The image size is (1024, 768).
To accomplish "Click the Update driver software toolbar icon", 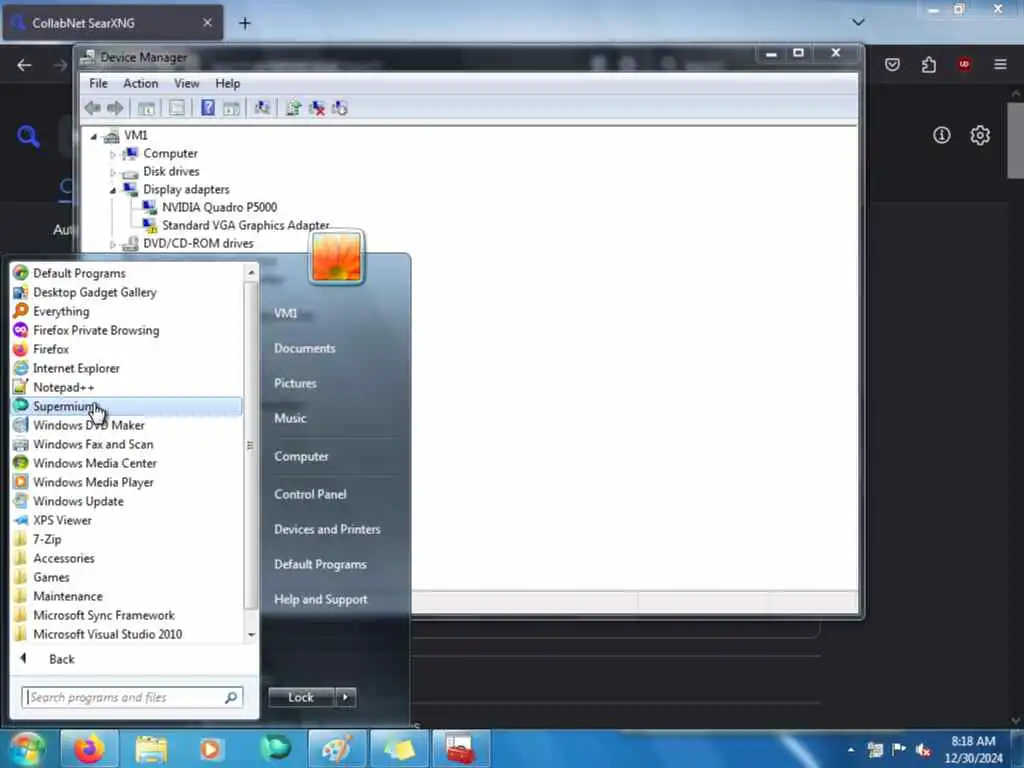I will 294,108.
